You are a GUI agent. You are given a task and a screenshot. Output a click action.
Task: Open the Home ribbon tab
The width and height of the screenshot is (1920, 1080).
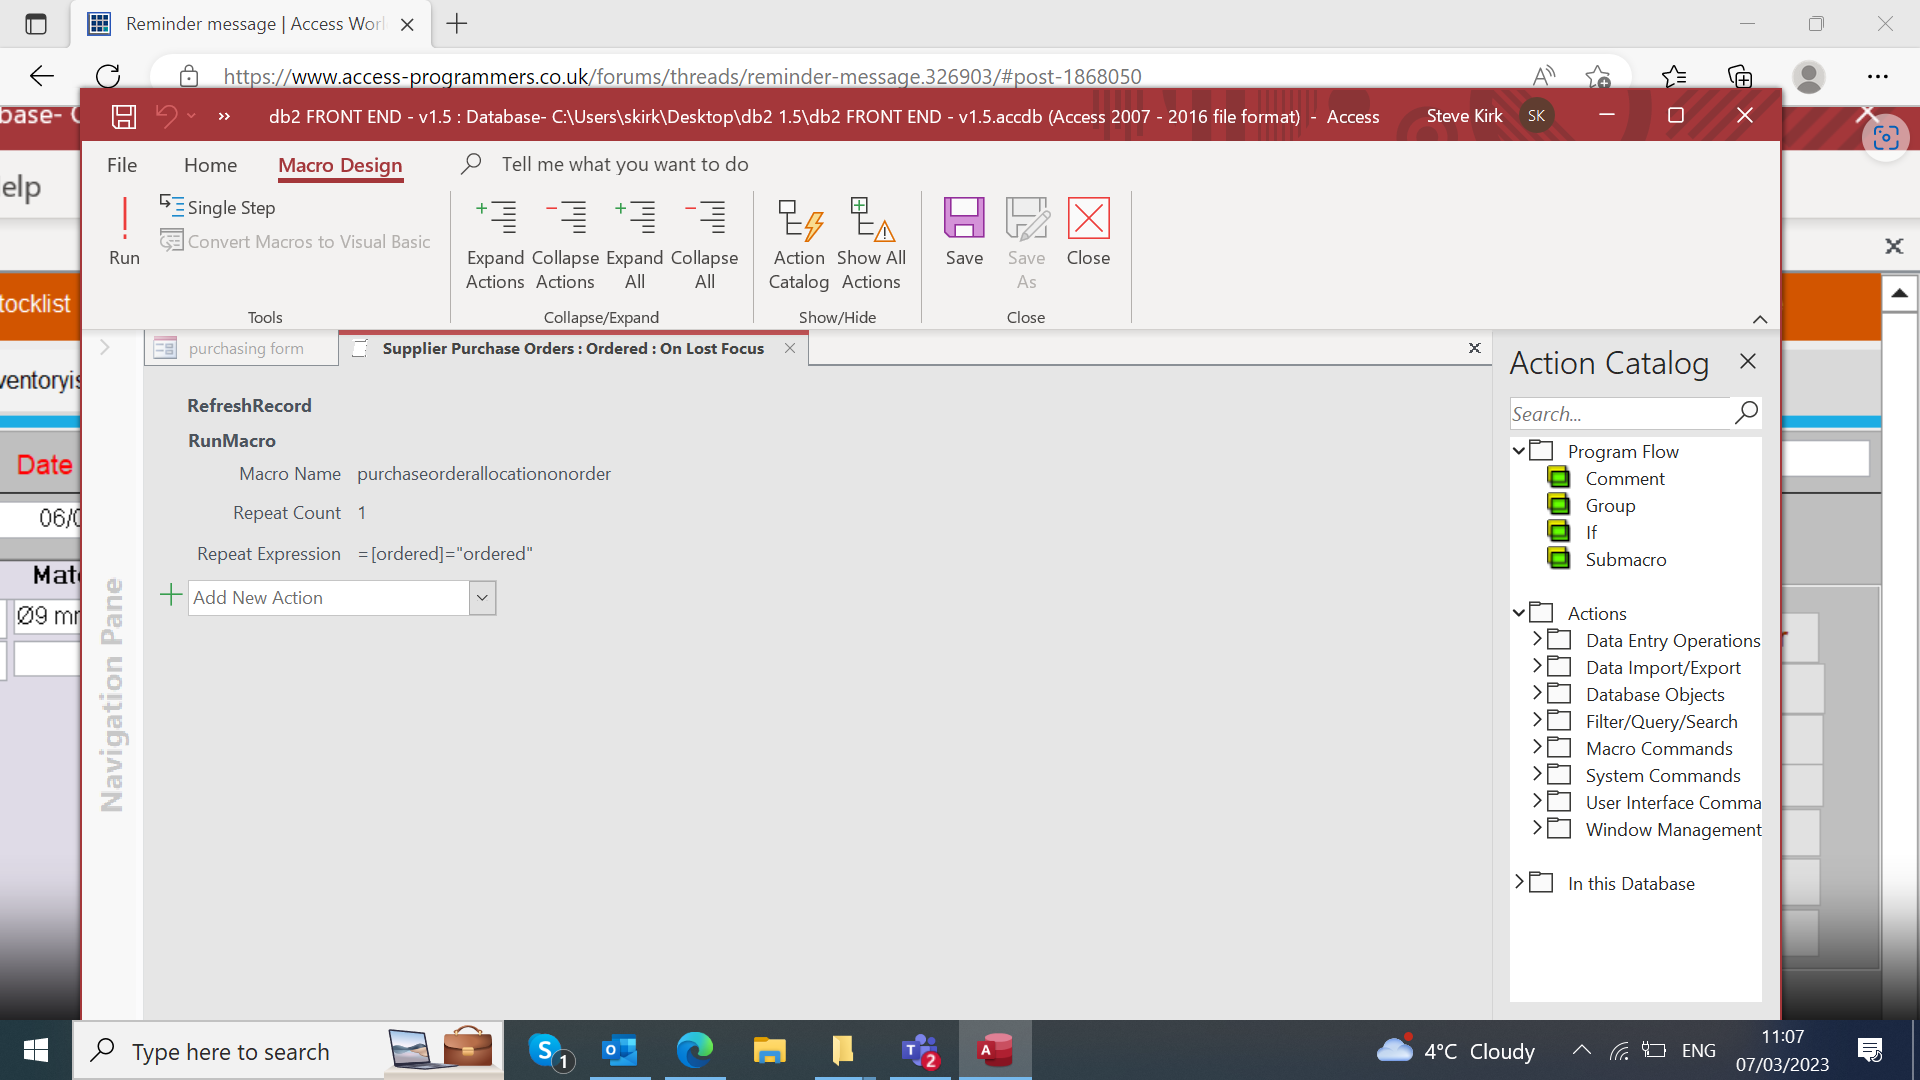[x=210, y=165]
